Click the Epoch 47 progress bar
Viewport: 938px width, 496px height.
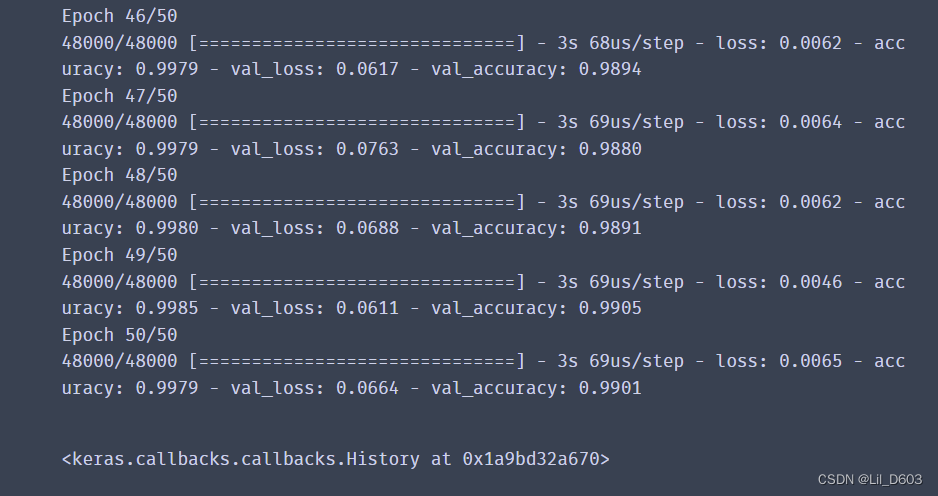tap(357, 122)
